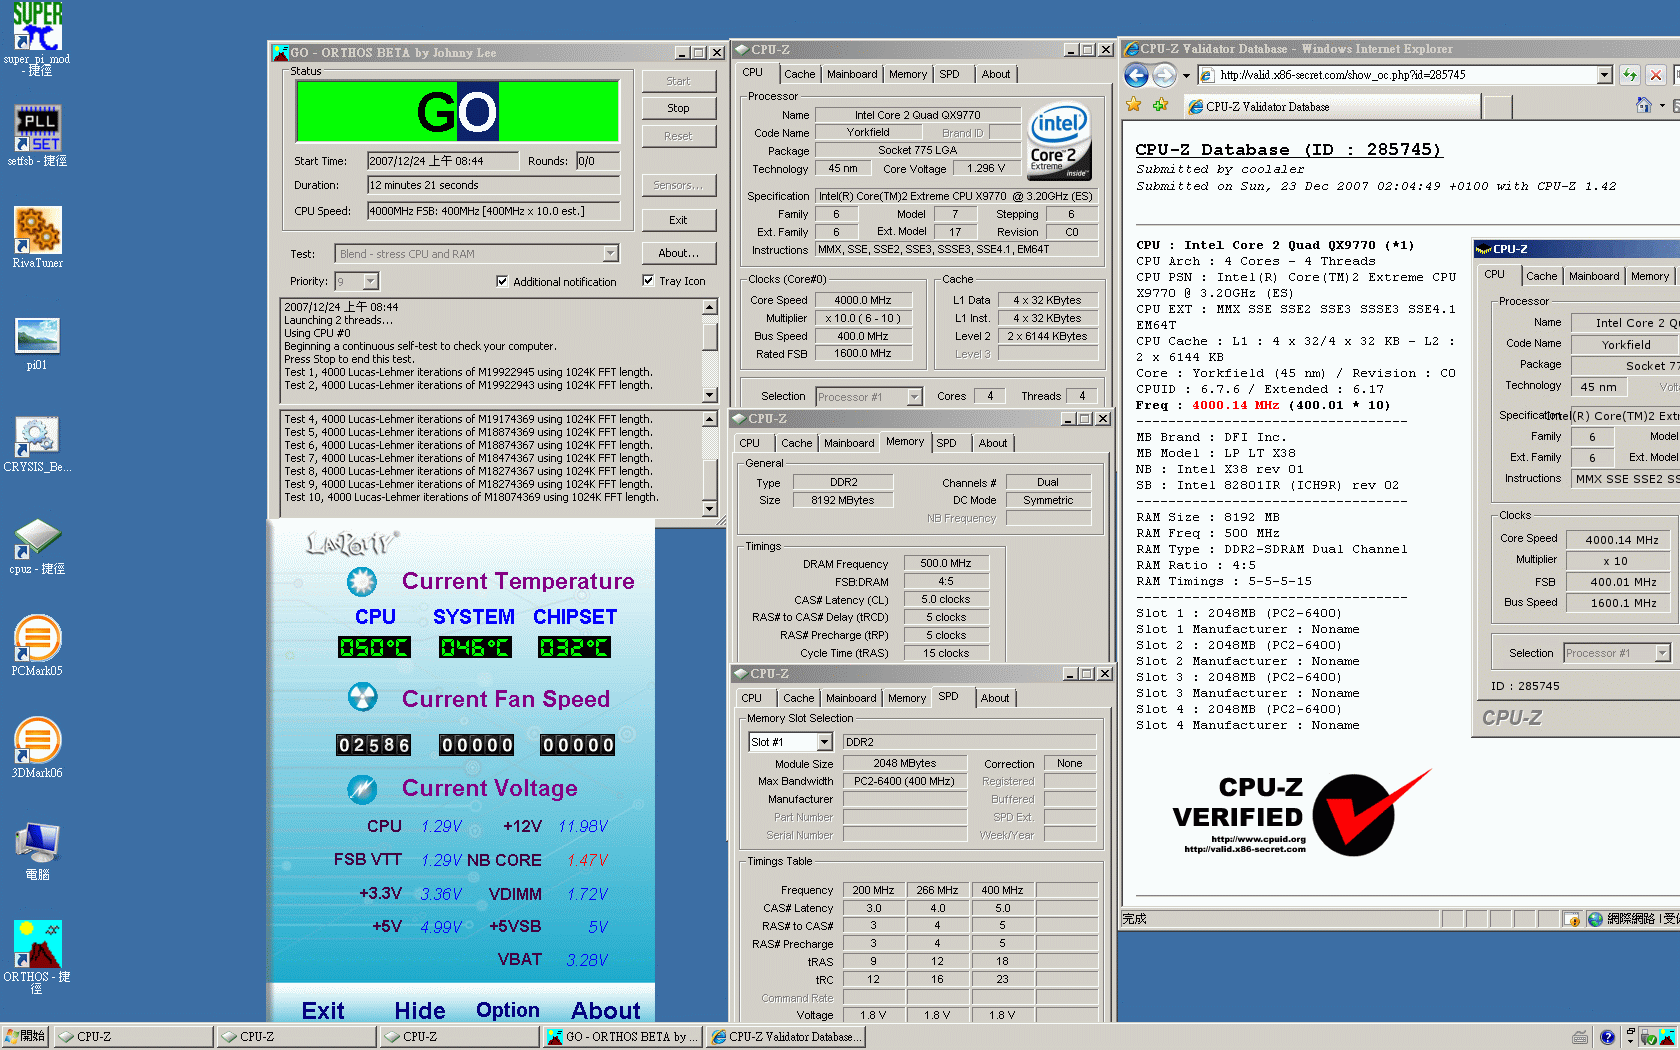Launch RivaTuner from desktop

[37, 238]
